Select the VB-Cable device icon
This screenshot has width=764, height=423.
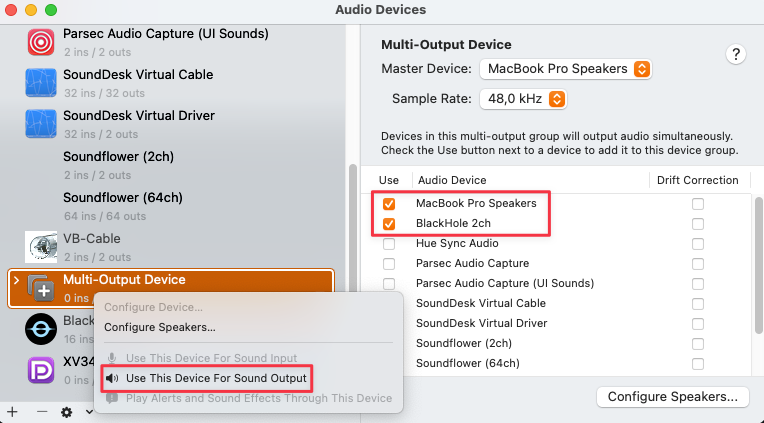41,247
